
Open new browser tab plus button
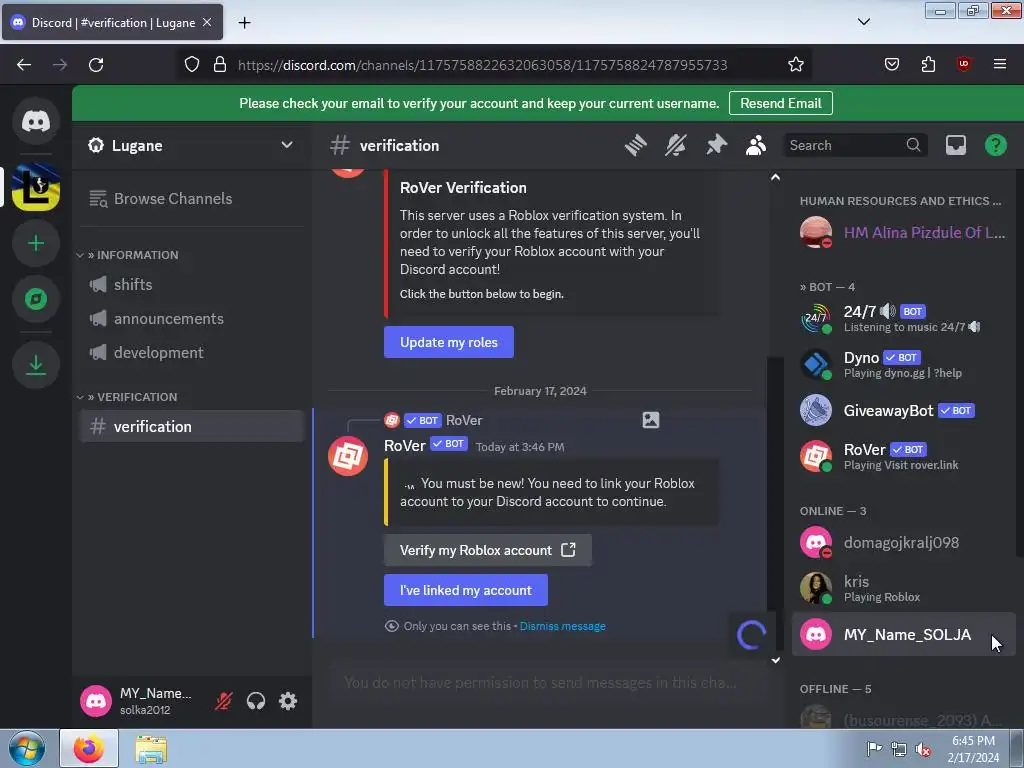pos(244,23)
